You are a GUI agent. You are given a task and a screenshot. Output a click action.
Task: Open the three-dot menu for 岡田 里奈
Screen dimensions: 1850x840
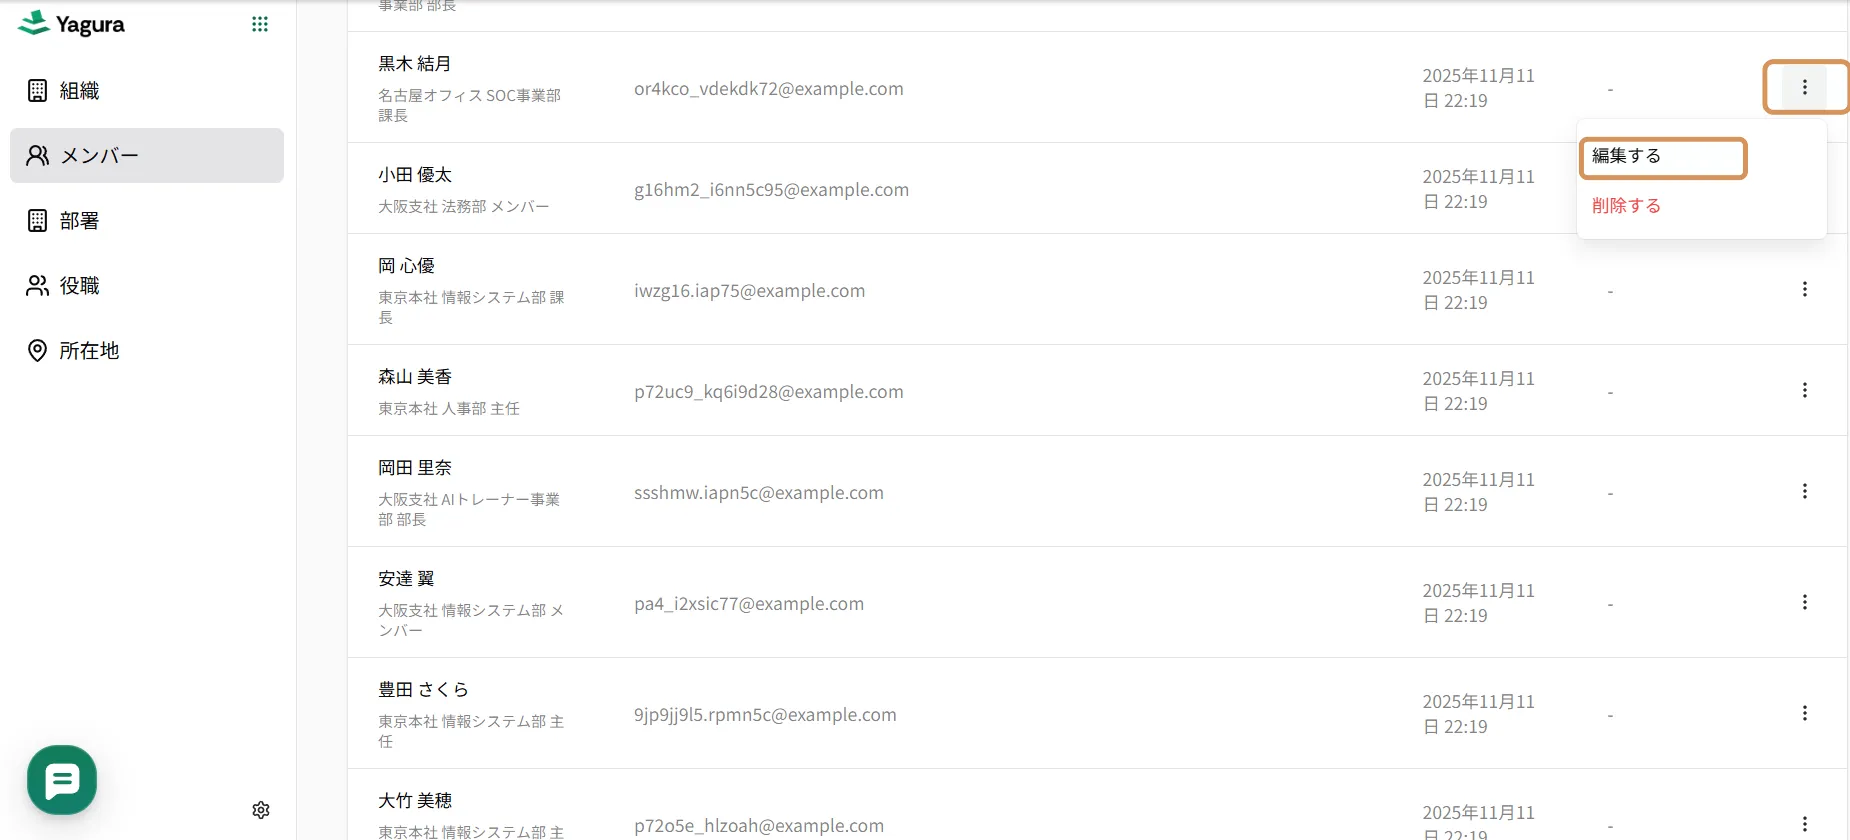pos(1804,491)
